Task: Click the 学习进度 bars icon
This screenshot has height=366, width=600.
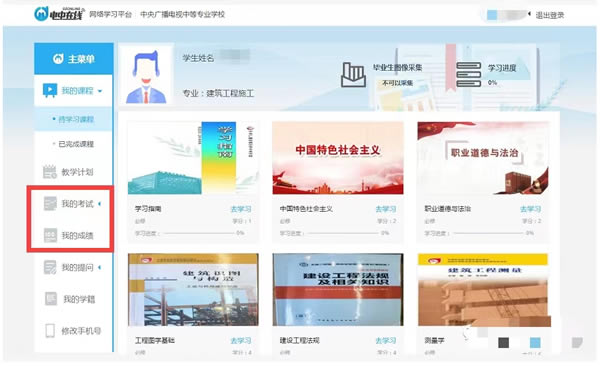Action: point(468,75)
